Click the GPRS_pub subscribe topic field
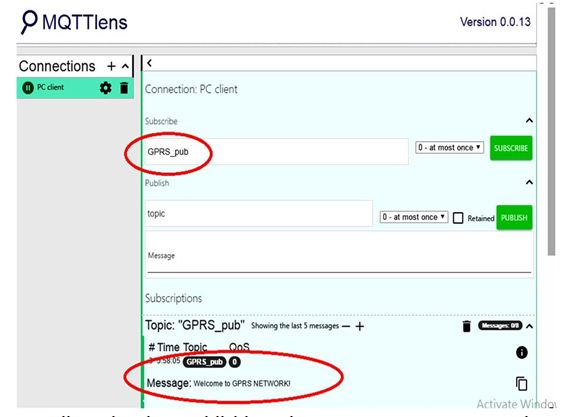564x417 pixels. pyautogui.click(x=276, y=151)
